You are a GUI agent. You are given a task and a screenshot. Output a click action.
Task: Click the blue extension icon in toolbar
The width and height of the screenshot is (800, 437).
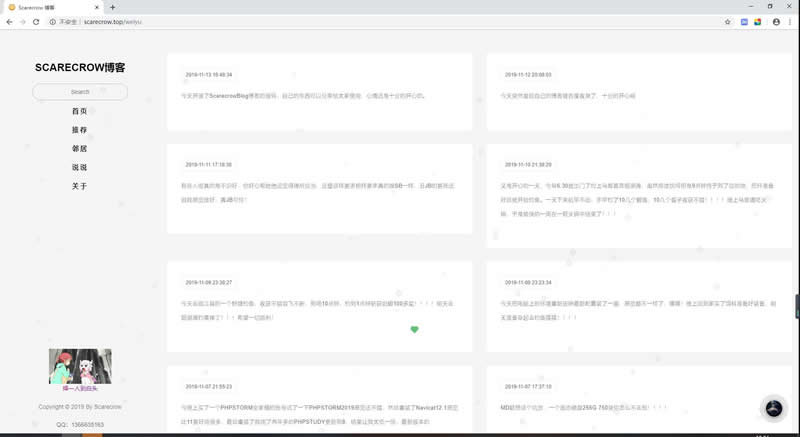(x=744, y=21)
